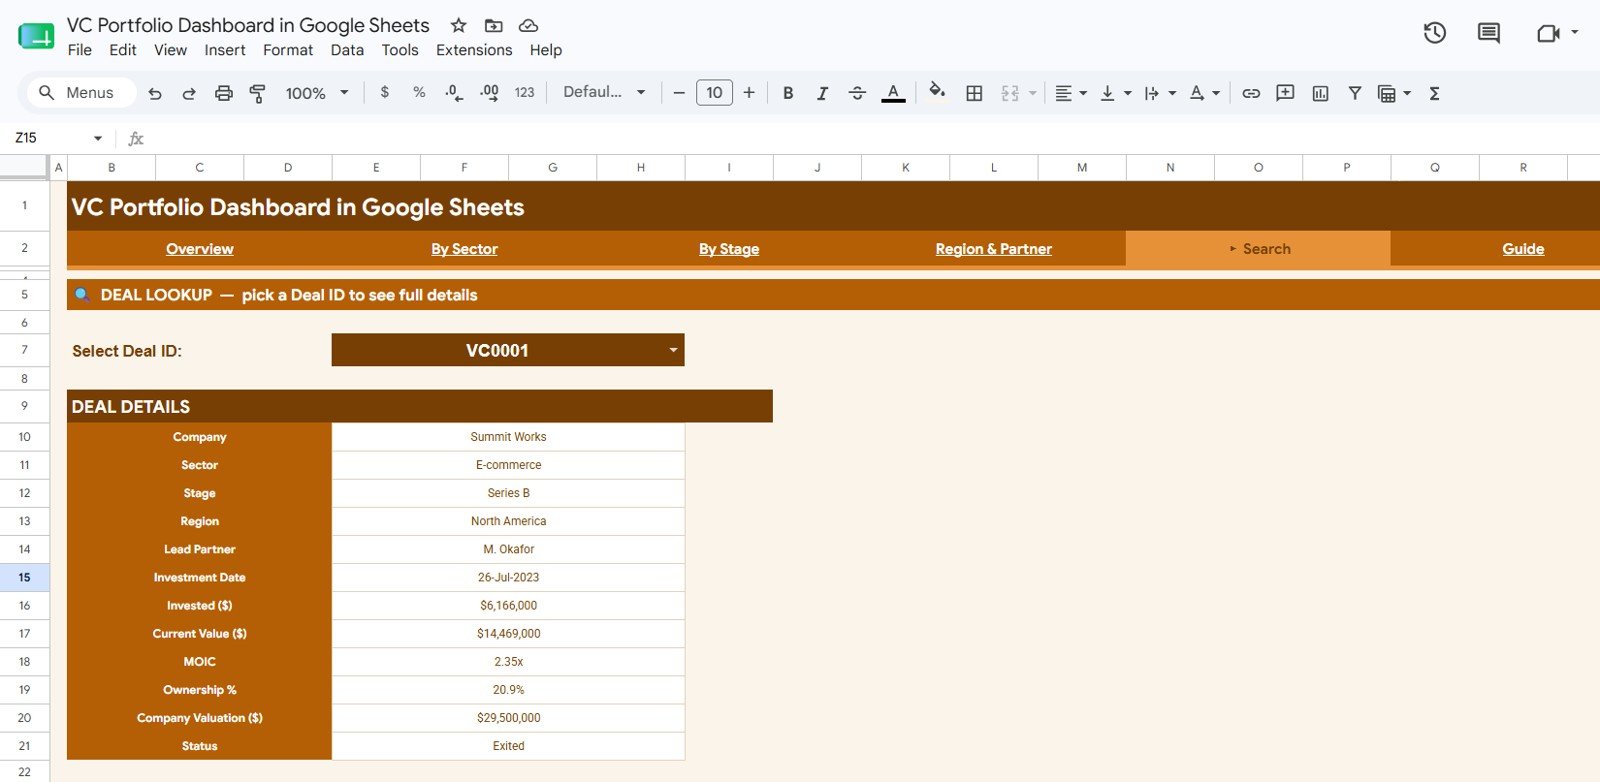The width and height of the screenshot is (1600, 782).
Task: Go to the By Sector link
Action: pyautogui.click(x=464, y=249)
